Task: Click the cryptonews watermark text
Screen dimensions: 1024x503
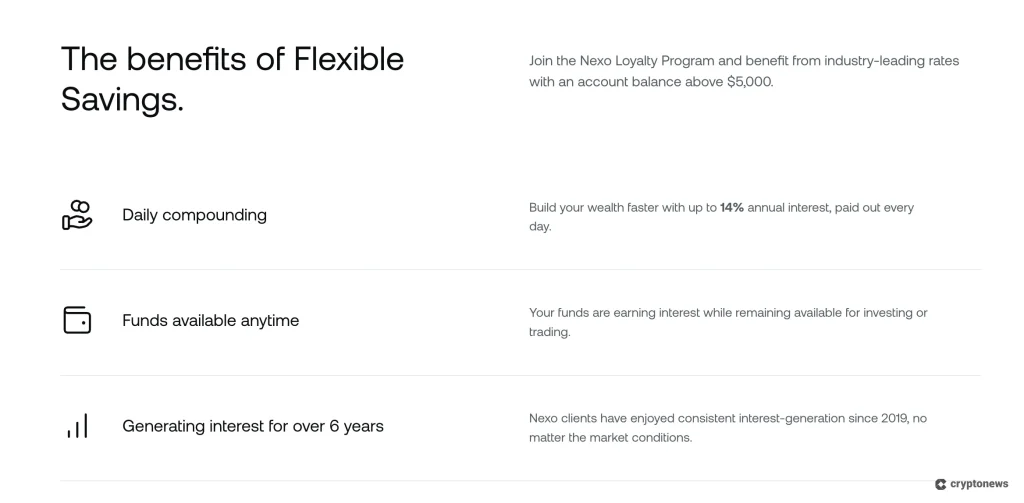Action: (979, 484)
